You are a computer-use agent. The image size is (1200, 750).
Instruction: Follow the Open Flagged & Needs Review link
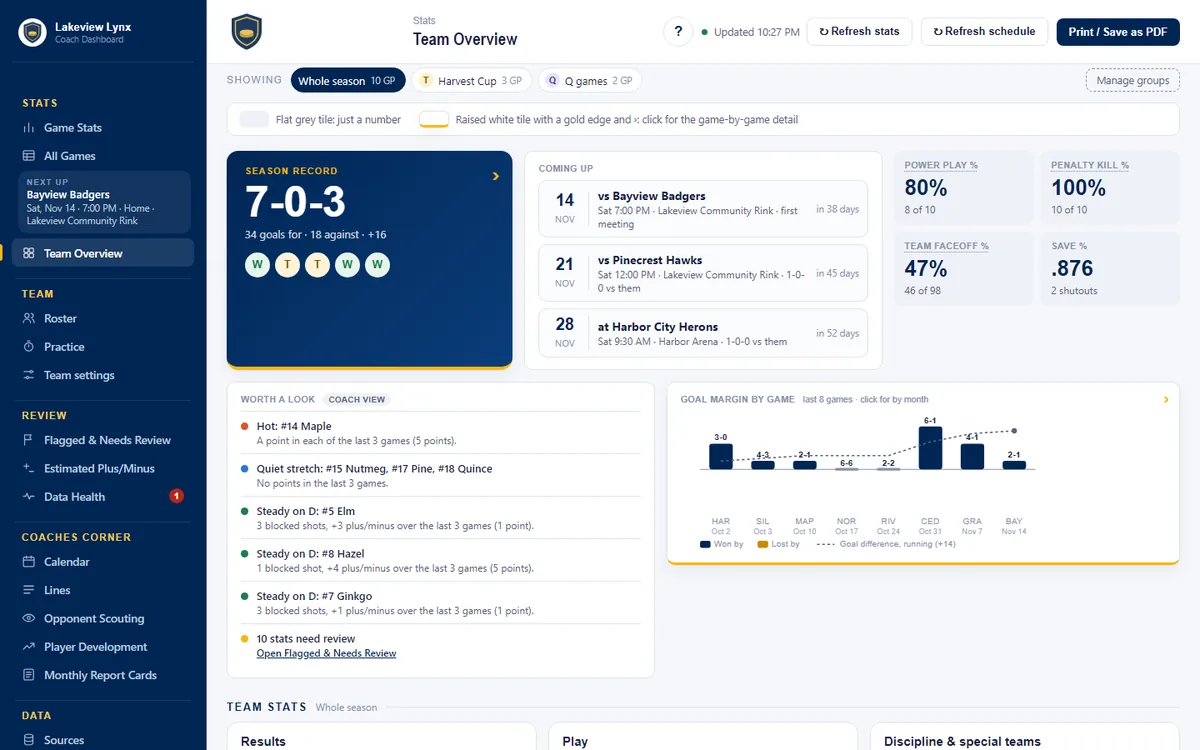click(326, 654)
